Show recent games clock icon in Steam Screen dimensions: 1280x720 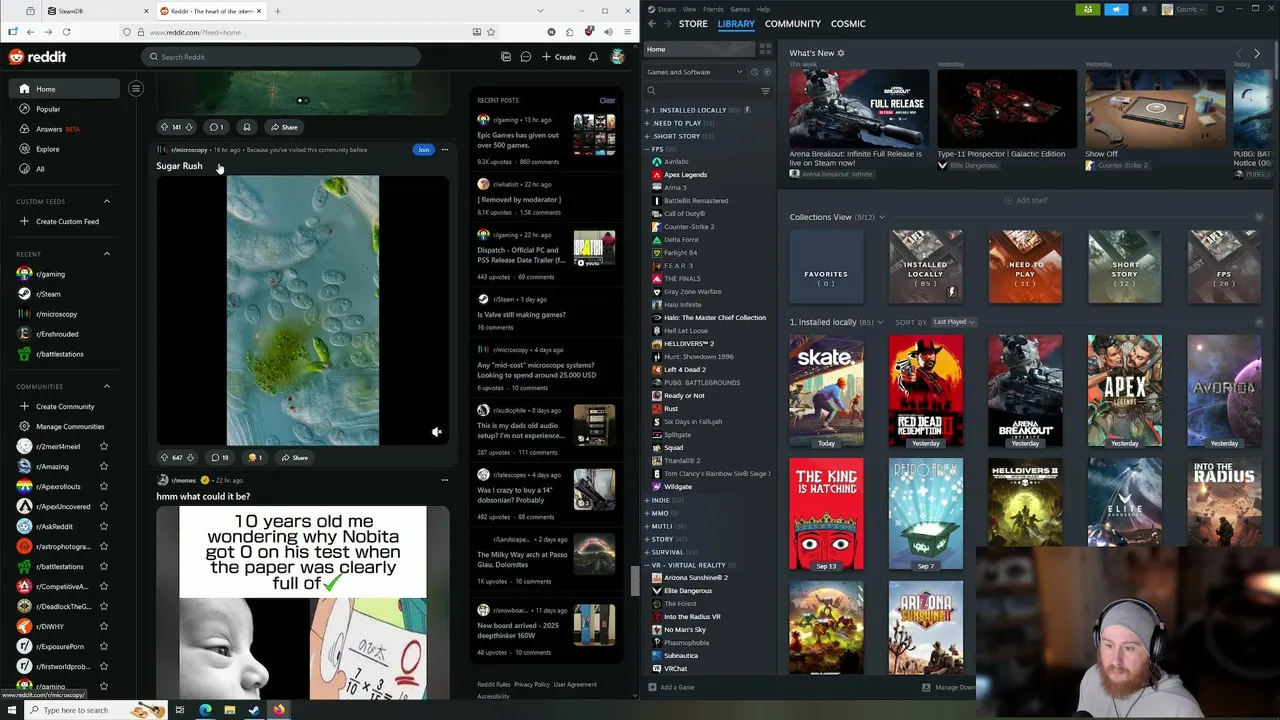click(755, 72)
